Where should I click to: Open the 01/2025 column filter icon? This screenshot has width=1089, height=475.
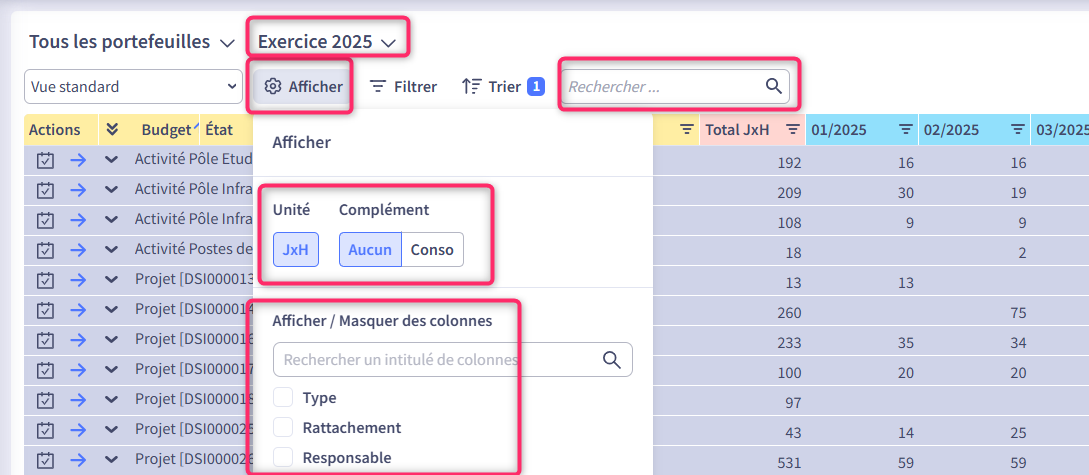[905, 129]
